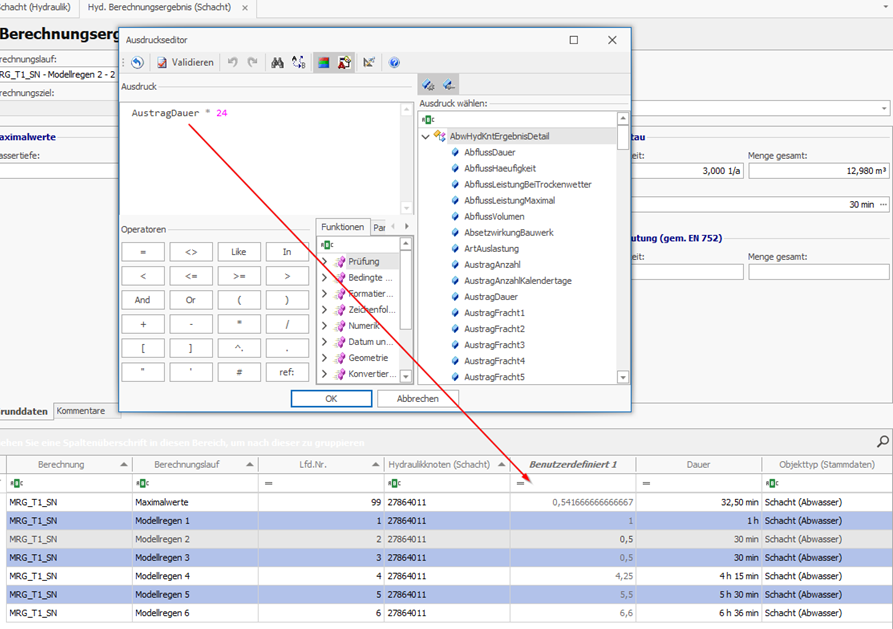Switch to the Funktionen tab
This screenshot has height=629, width=893.
point(342,227)
